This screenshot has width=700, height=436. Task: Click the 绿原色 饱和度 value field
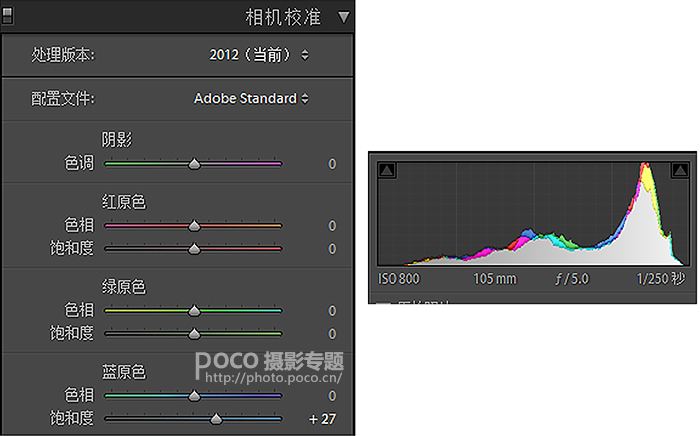[x=331, y=333]
